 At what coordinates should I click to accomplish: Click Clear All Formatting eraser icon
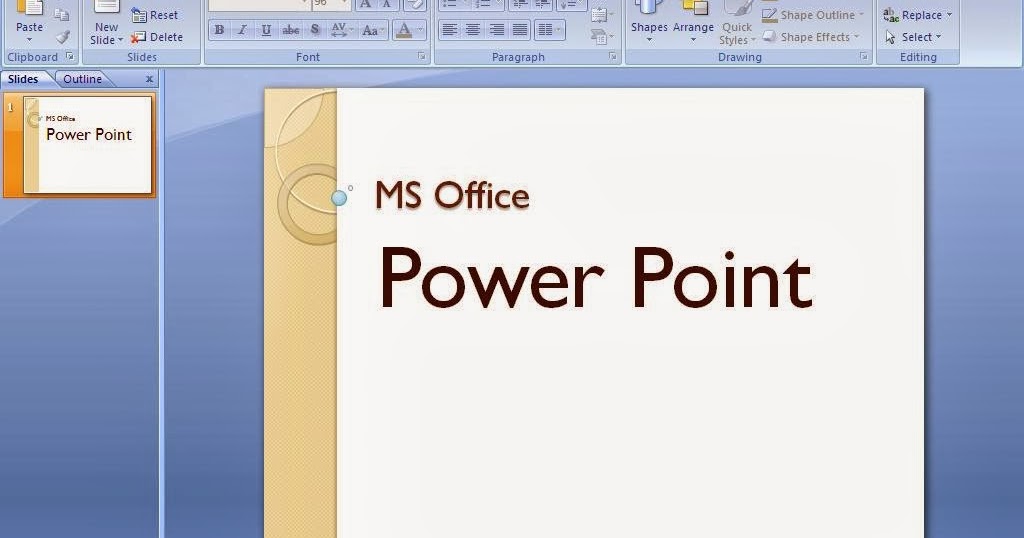coord(414,5)
